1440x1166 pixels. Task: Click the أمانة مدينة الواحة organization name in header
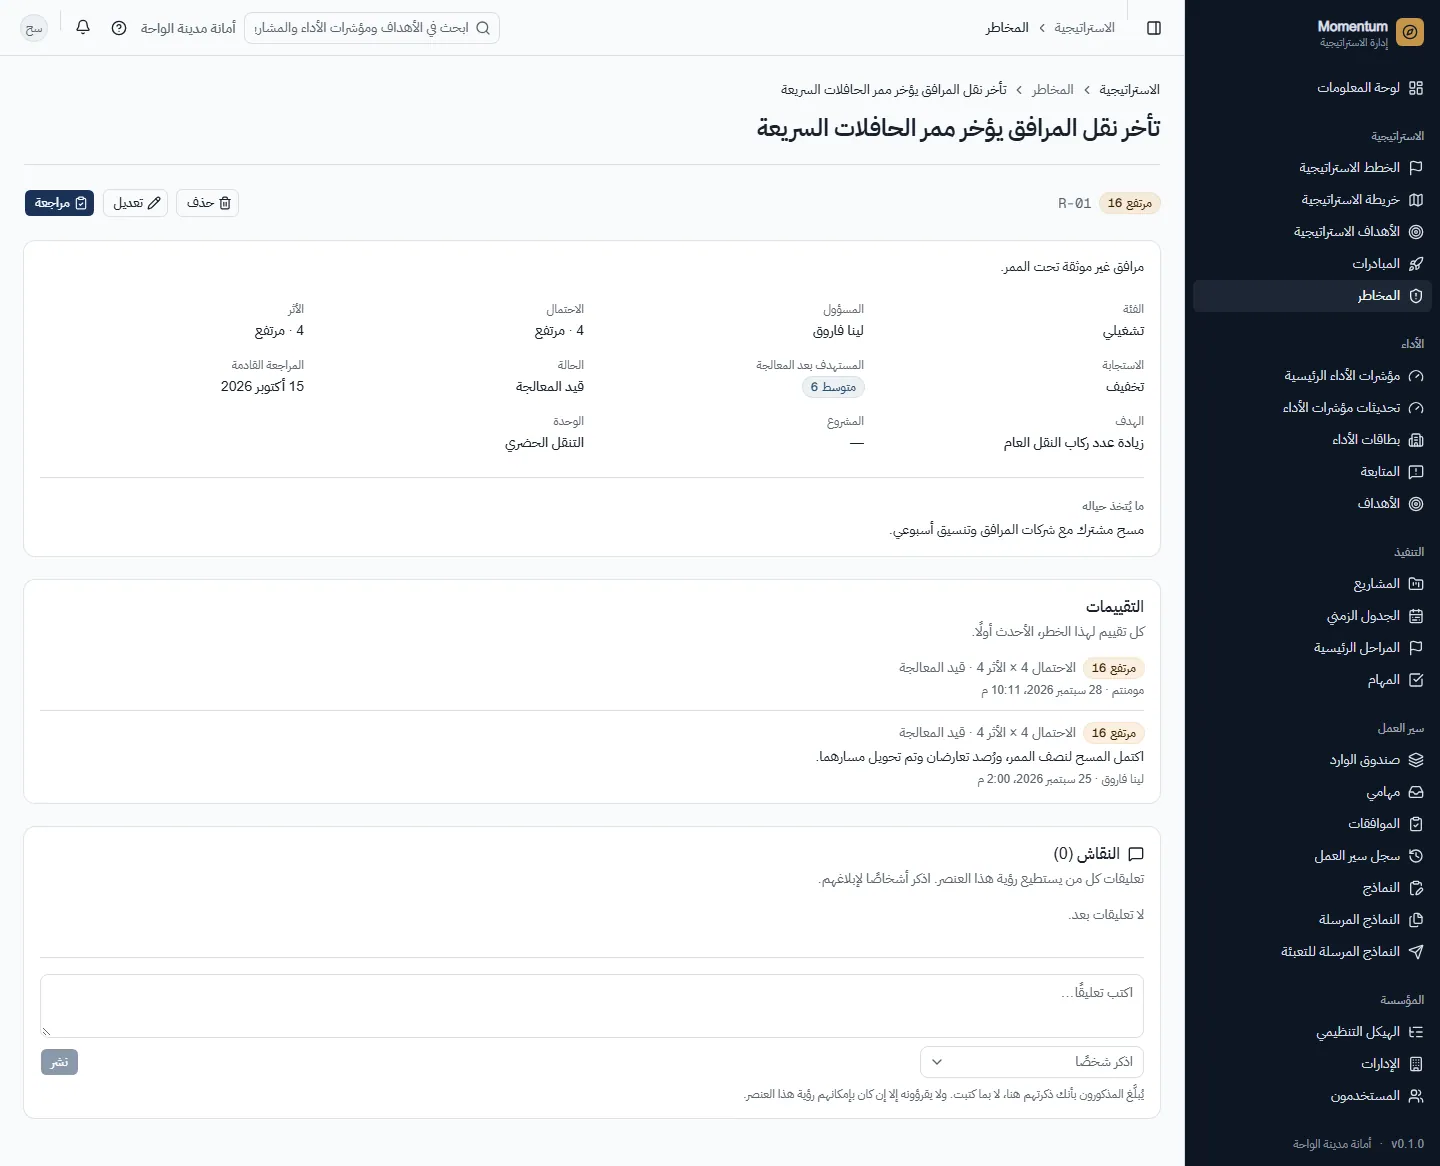[188, 28]
